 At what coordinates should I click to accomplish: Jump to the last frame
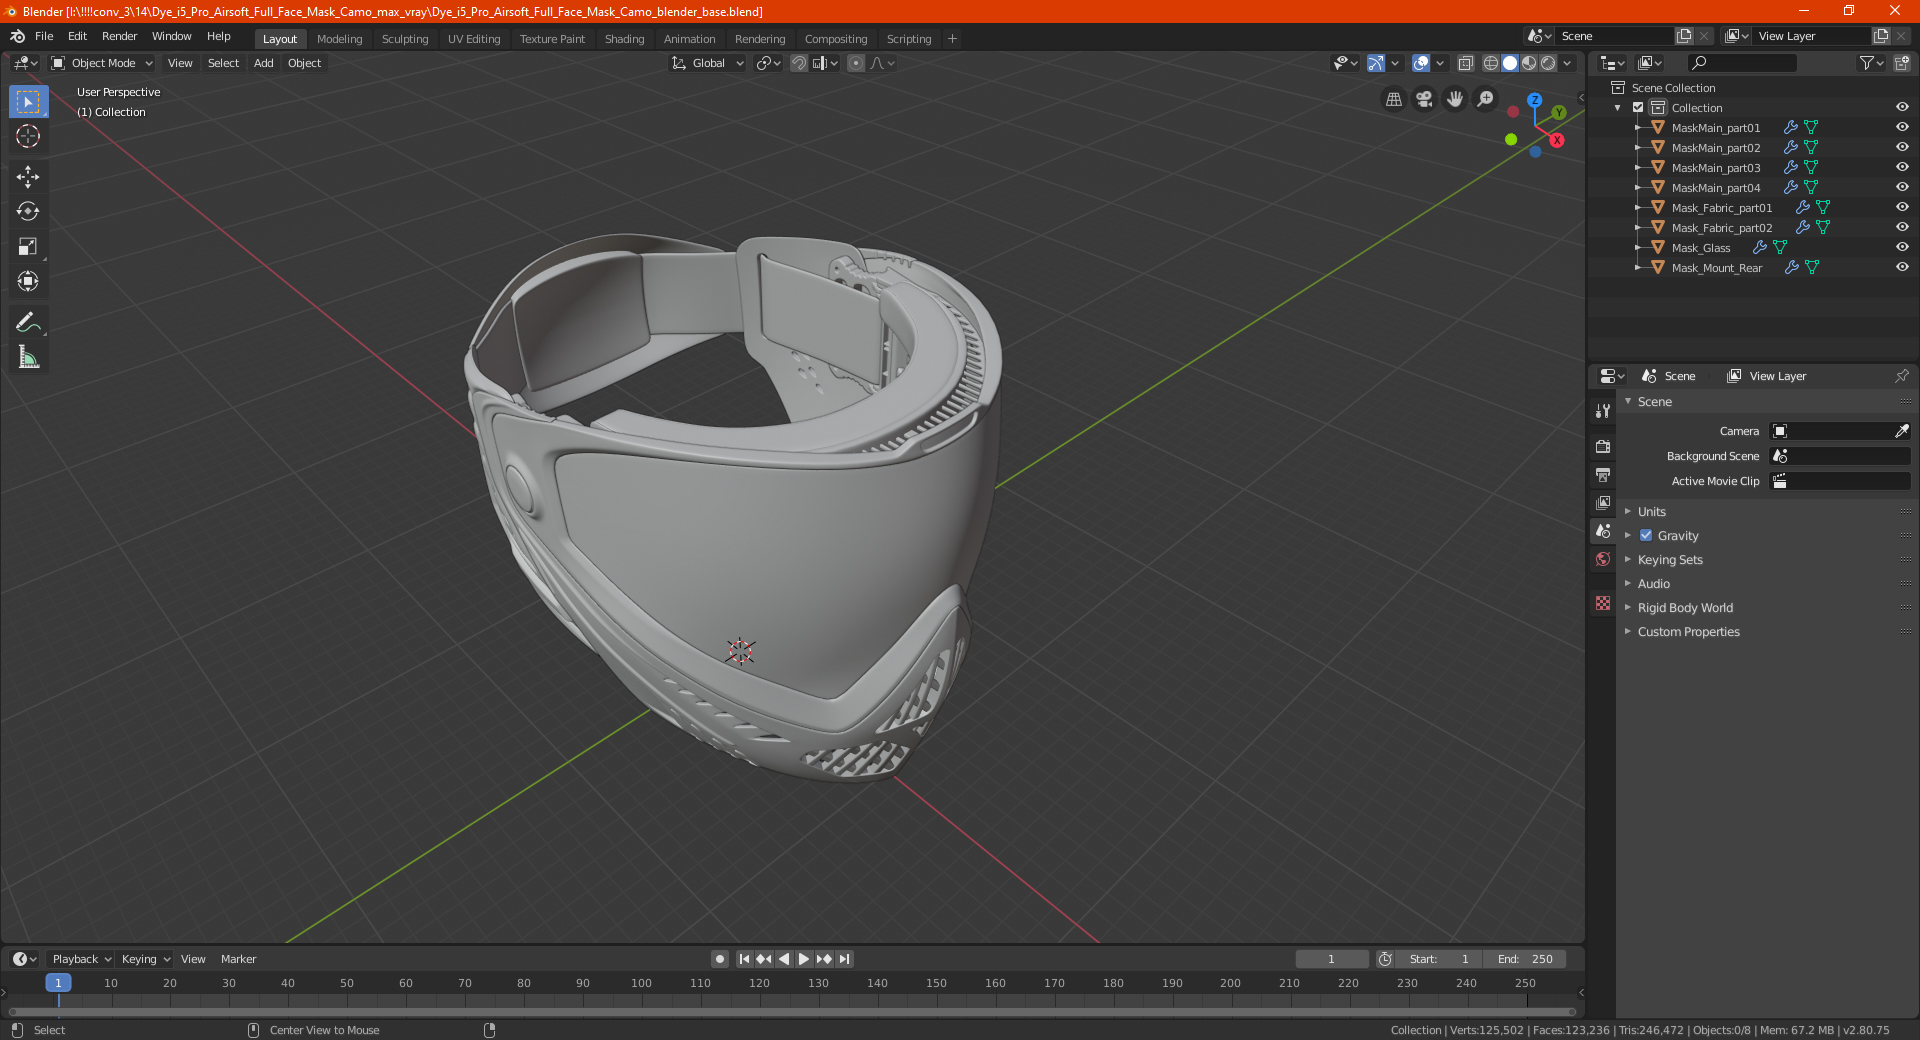844,959
